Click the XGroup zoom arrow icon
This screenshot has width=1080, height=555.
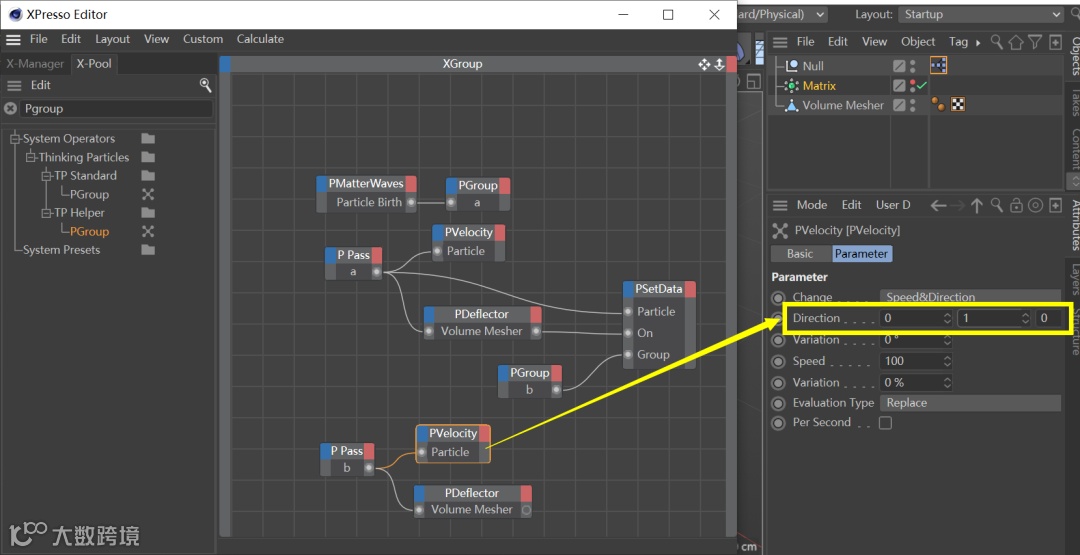click(719, 64)
